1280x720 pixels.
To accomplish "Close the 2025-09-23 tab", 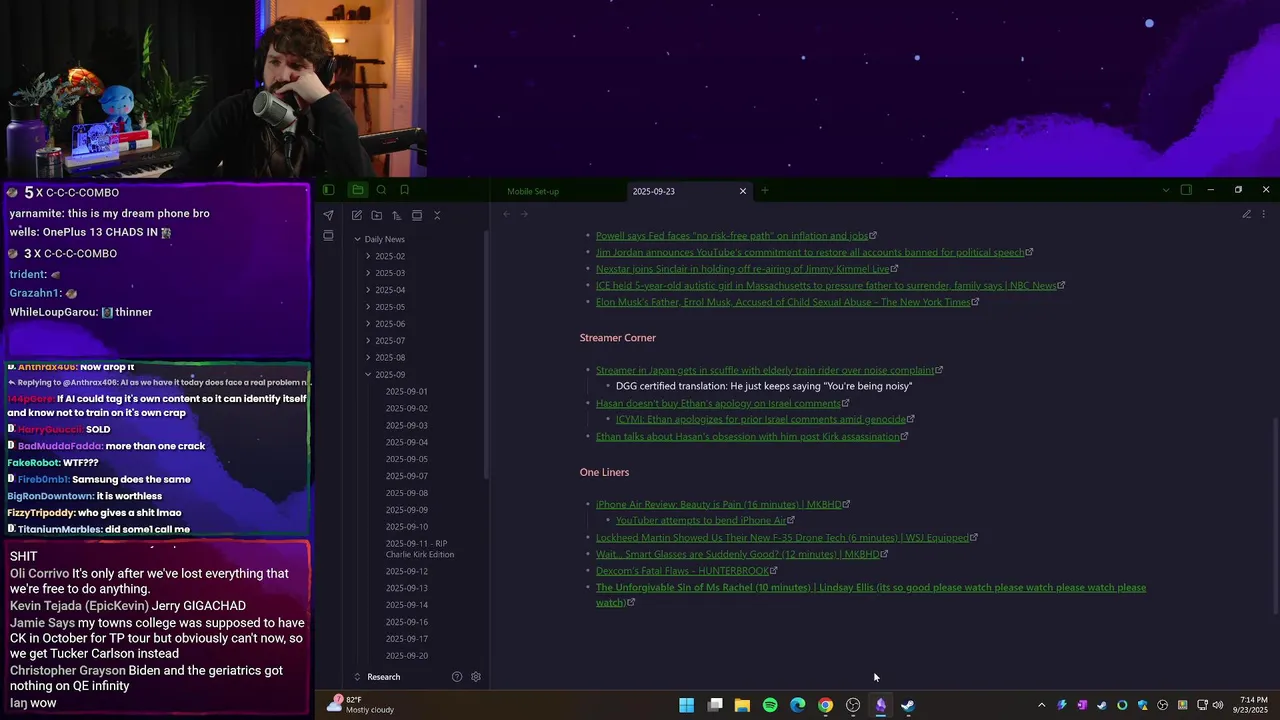I will [x=742, y=191].
